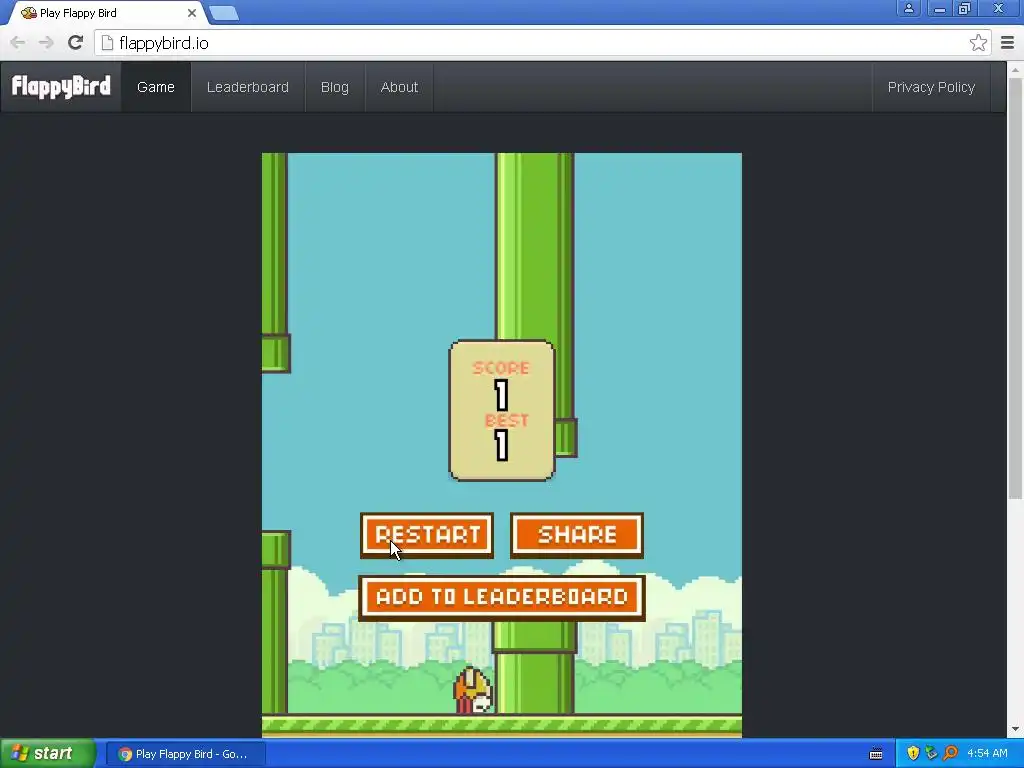Open the Leaderboard nav item

(x=248, y=87)
